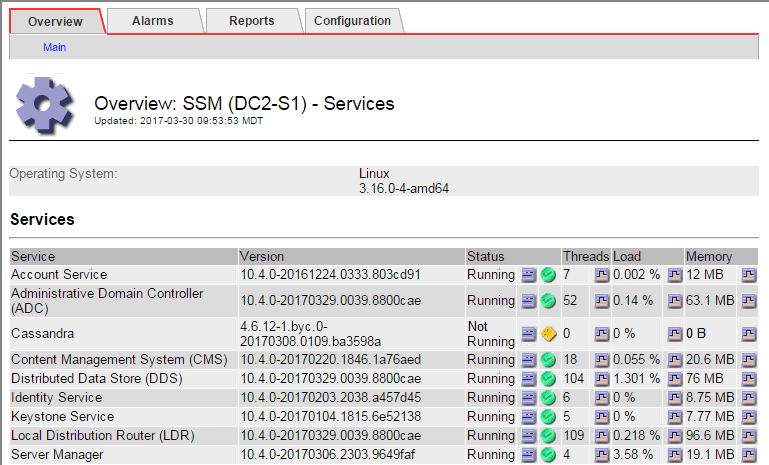Open the threads chart icon for the ADC service
The width and height of the screenshot is (769, 465).
click(x=602, y=300)
